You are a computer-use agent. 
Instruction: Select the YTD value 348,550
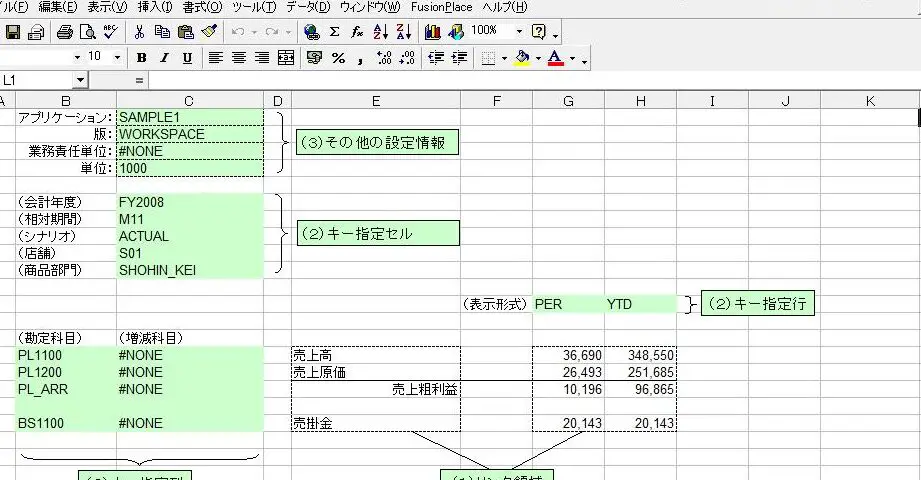tap(640, 355)
